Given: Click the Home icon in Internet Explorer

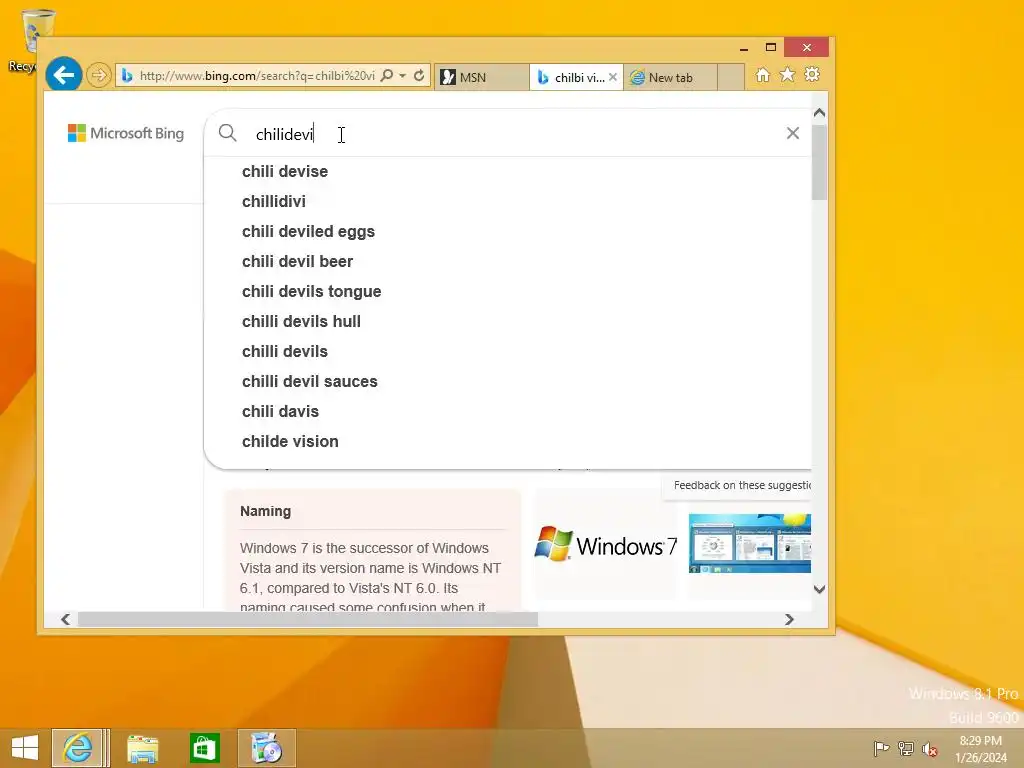Looking at the screenshot, I should coord(762,75).
